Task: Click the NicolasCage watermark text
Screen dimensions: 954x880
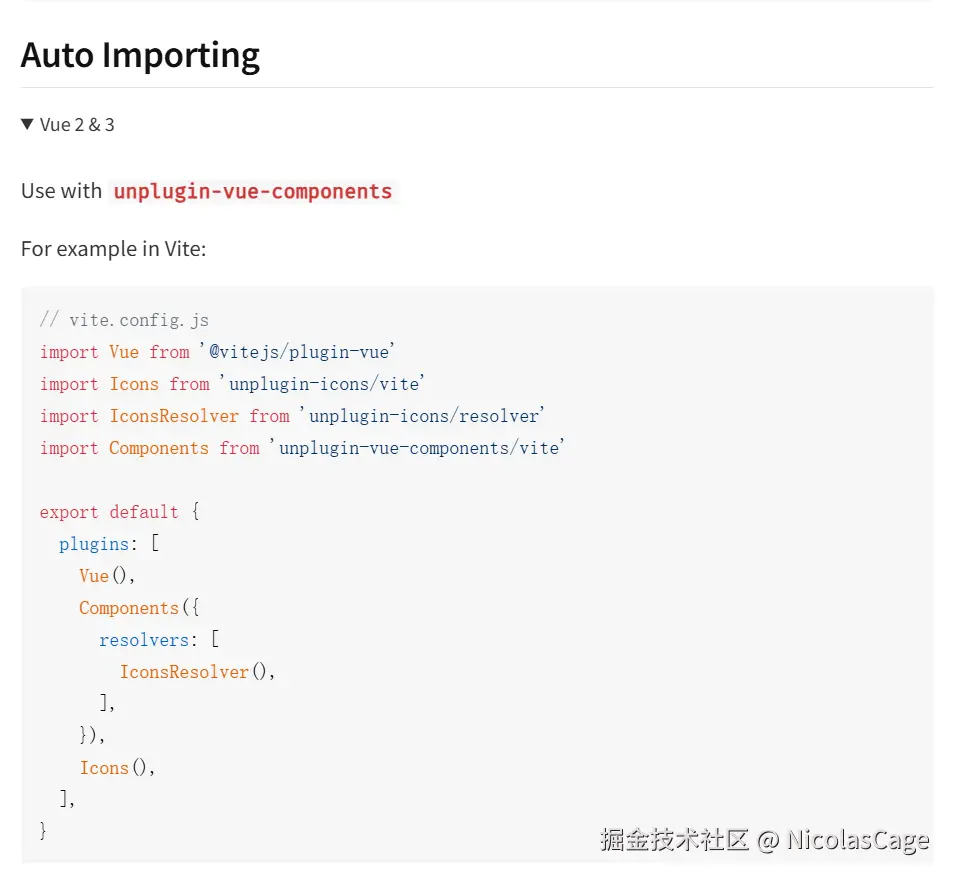Action: [x=857, y=840]
